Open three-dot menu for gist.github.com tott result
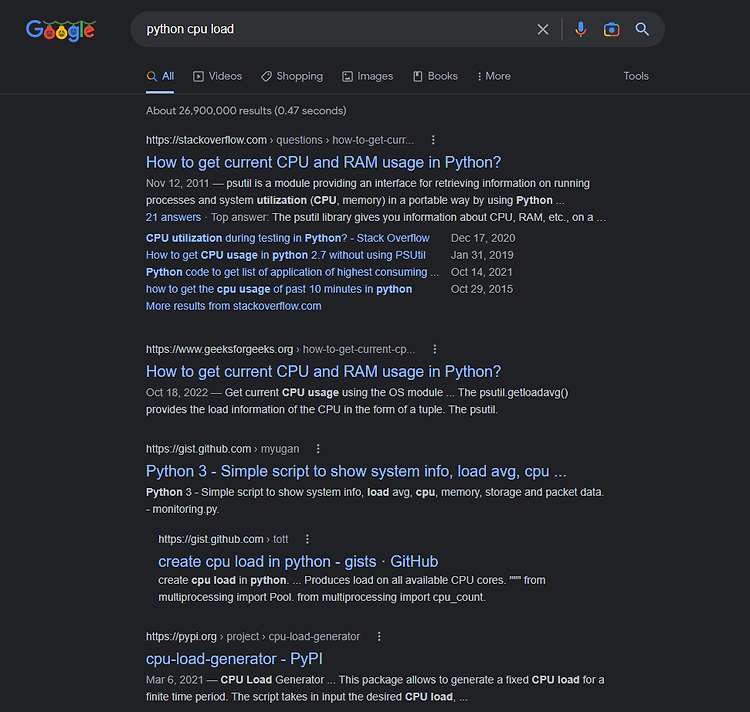 point(307,539)
